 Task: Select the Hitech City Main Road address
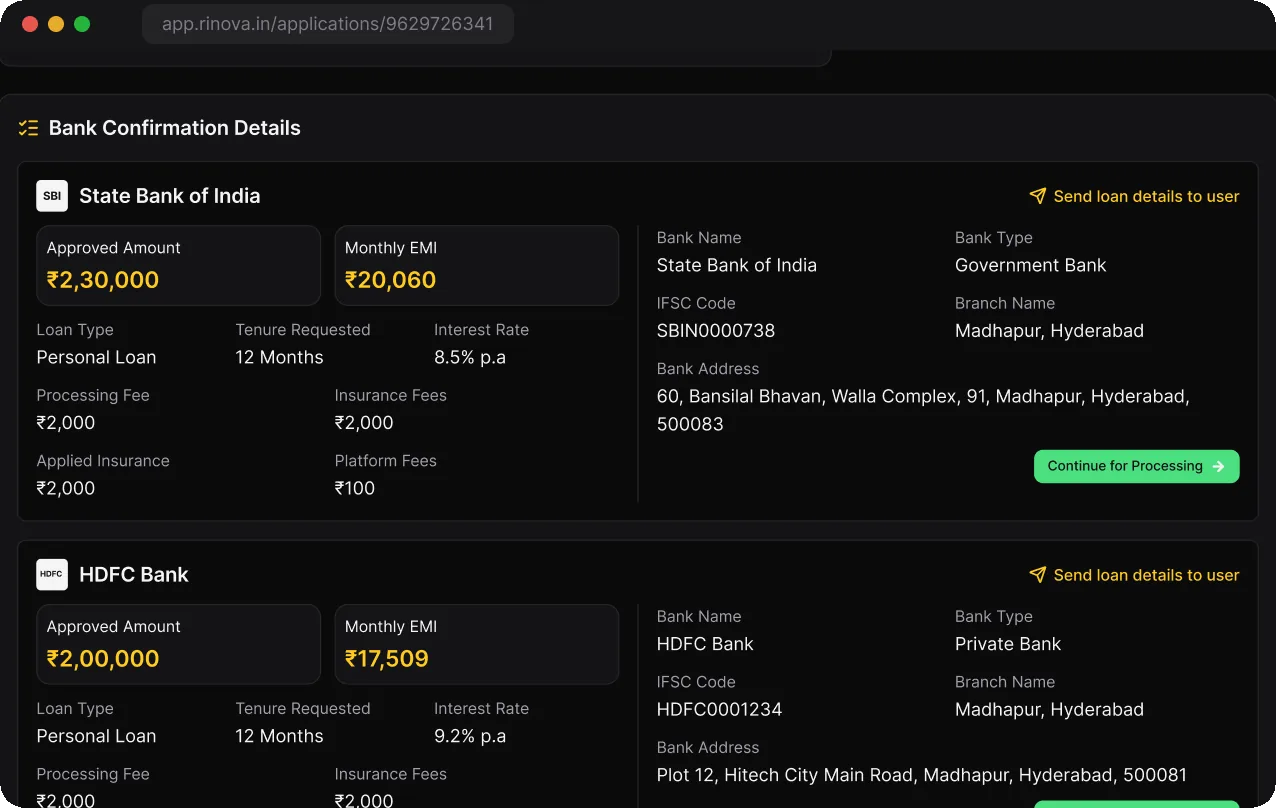[922, 775]
